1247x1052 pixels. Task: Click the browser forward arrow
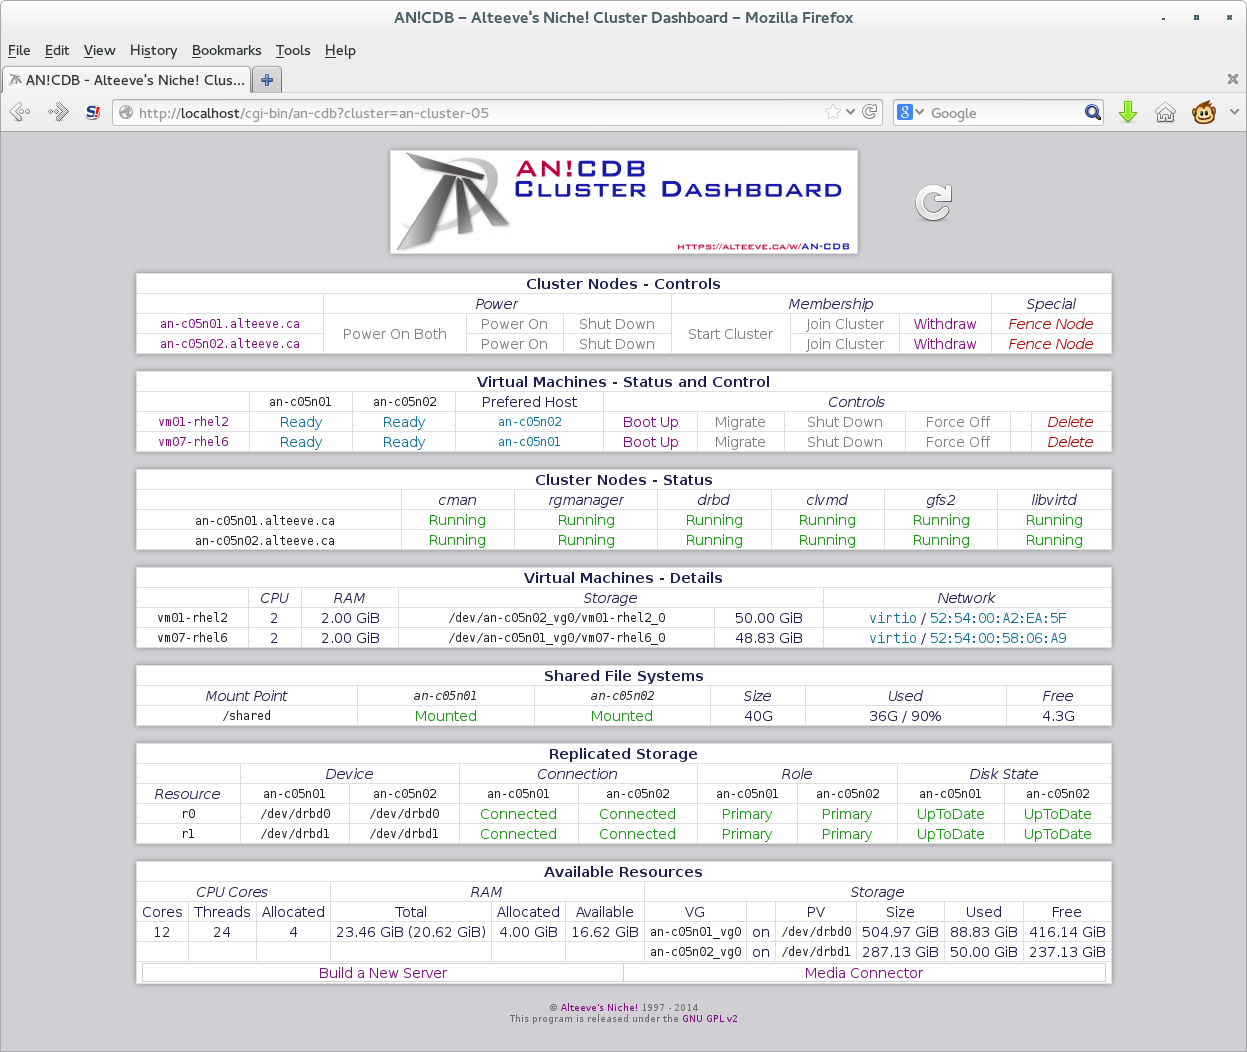pyautogui.click(x=58, y=113)
